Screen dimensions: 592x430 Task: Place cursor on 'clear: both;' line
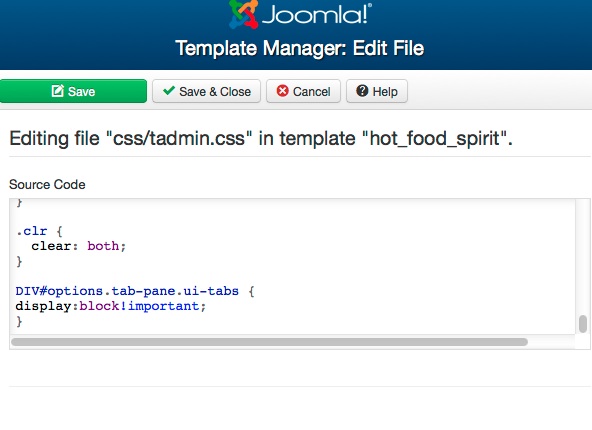(79, 246)
